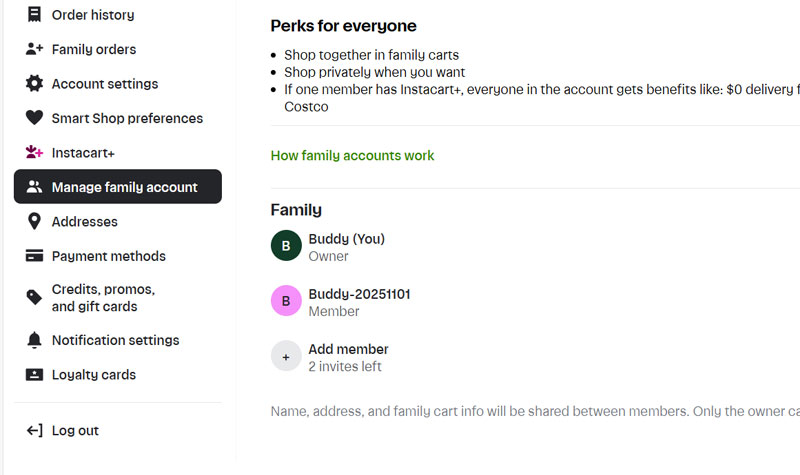Click the Payment methods card icon

(34, 256)
